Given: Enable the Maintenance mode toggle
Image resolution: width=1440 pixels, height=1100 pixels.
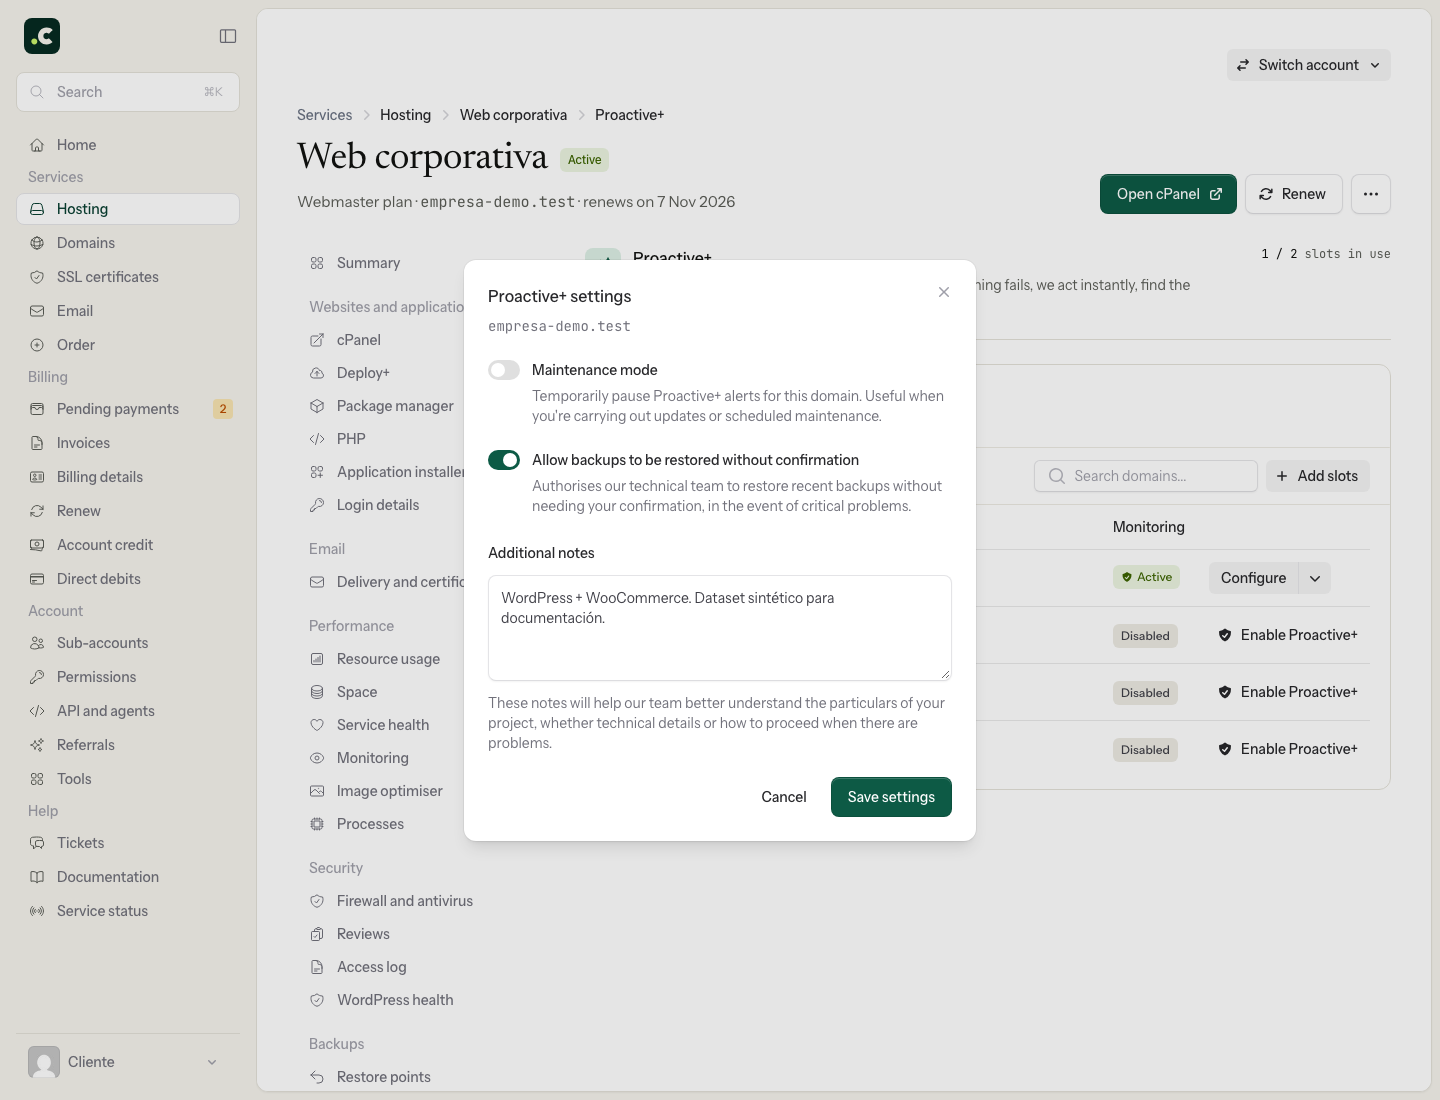Looking at the screenshot, I should pos(504,370).
